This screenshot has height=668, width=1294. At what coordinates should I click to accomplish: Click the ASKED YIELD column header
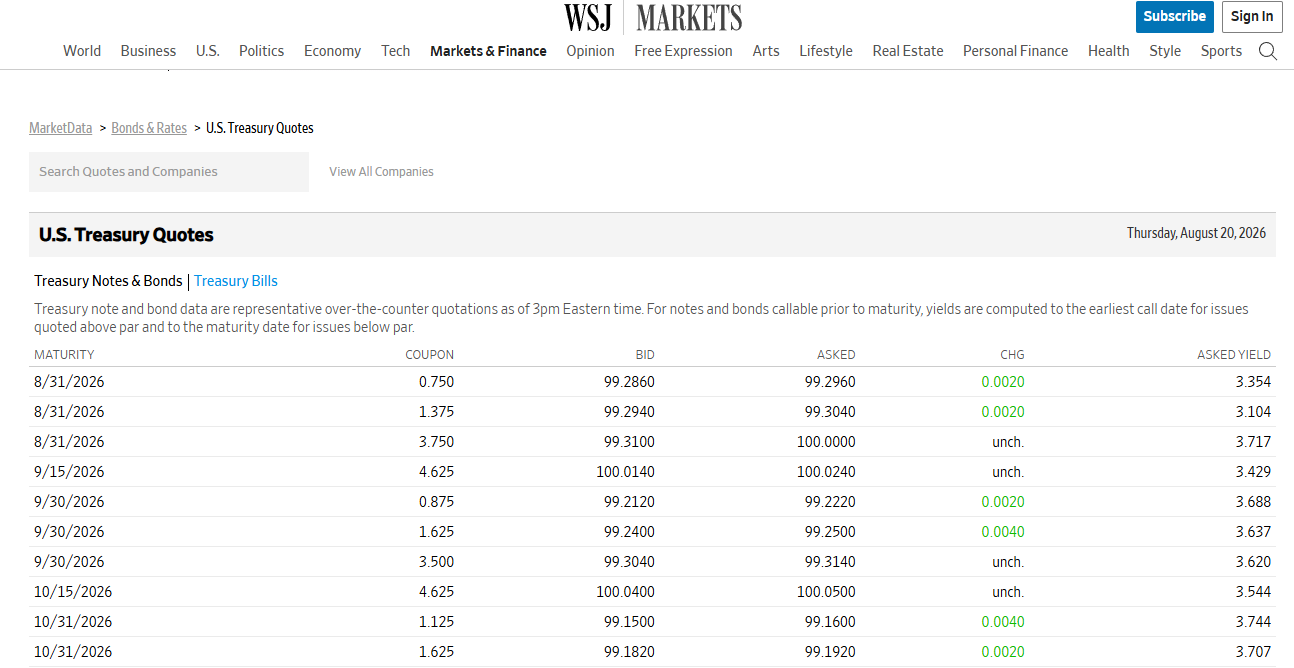(1234, 355)
